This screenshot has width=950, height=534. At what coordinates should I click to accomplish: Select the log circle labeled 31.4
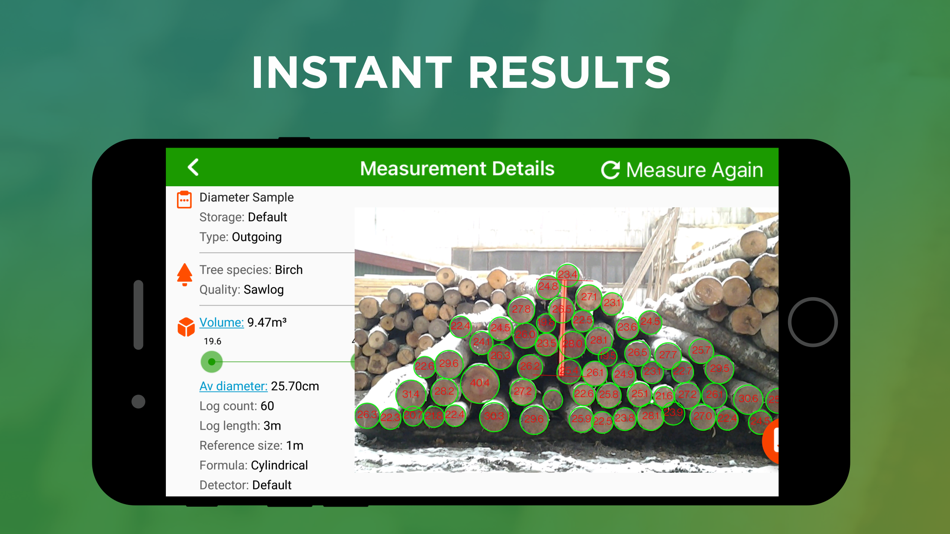pyautogui.click(x=411, y=394)
